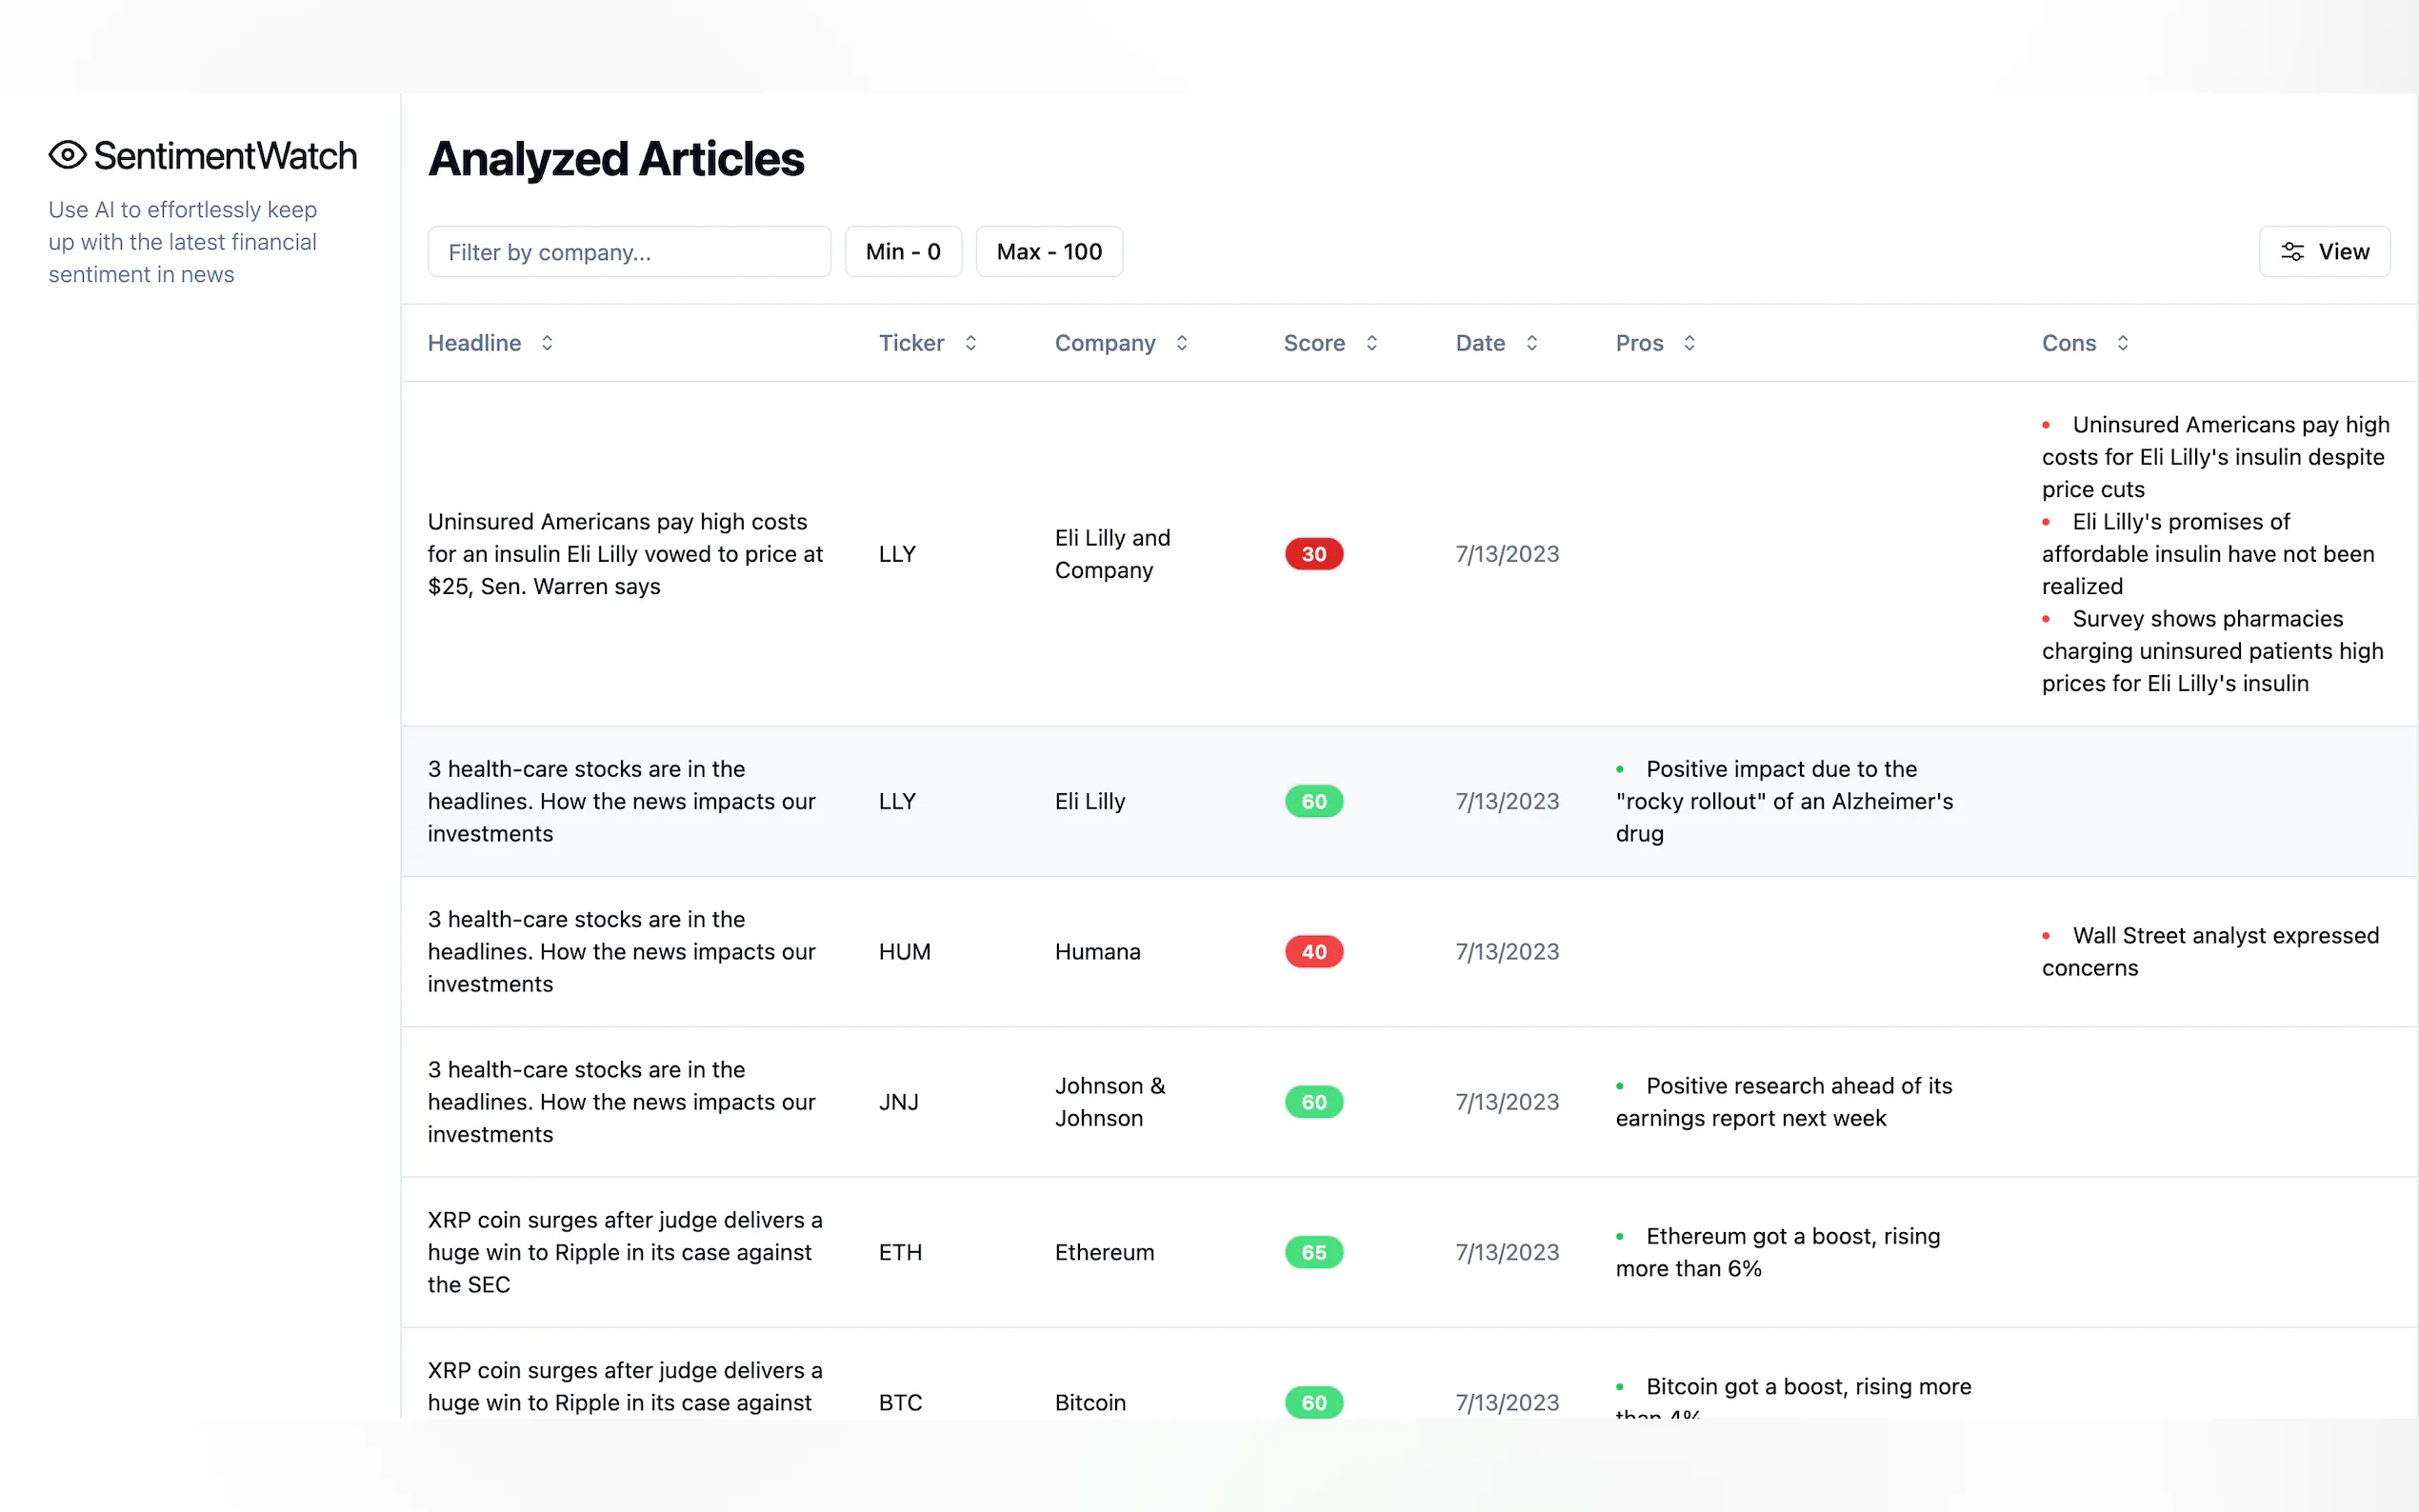Select the Johnson & Johnson article row
This screenshot has height=1512, width=2419.
[1109, 1102]
